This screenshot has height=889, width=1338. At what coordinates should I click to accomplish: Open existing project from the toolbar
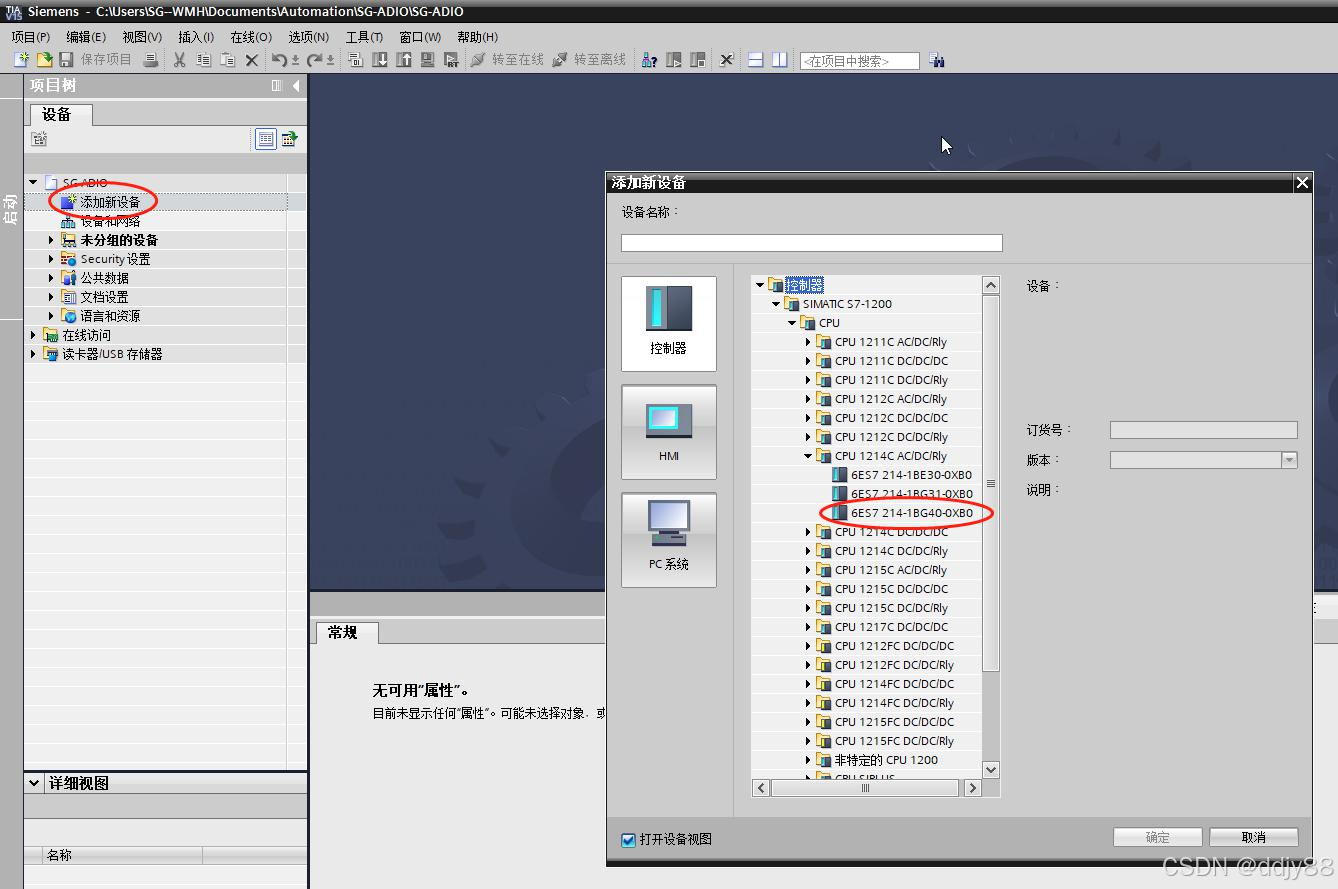tap(44, 60)
